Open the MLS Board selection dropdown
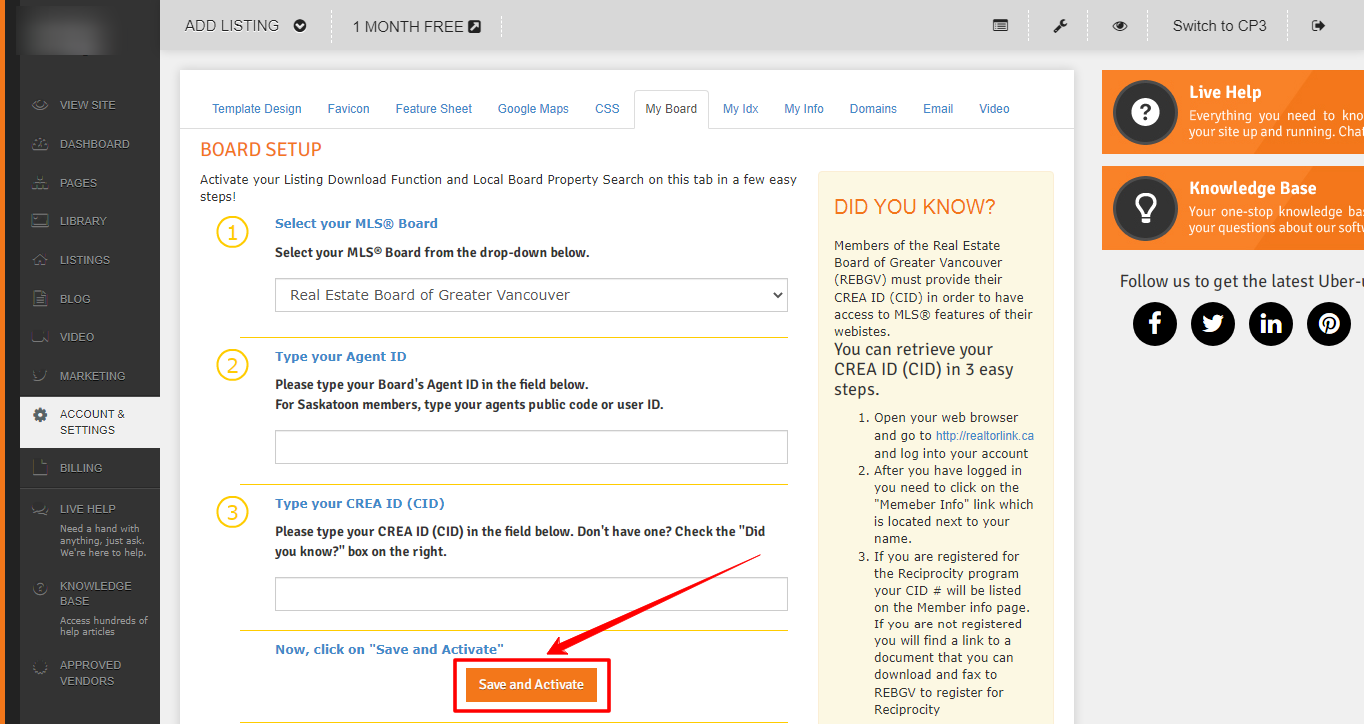This screenshot has height=724, width=1364. [531, 295]
